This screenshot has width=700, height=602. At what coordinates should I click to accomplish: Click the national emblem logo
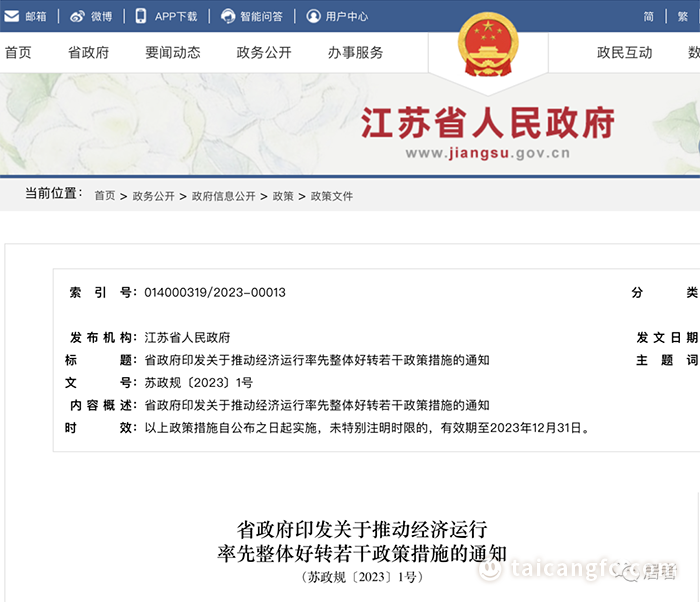pyautogui.click(x=488, y=45)
